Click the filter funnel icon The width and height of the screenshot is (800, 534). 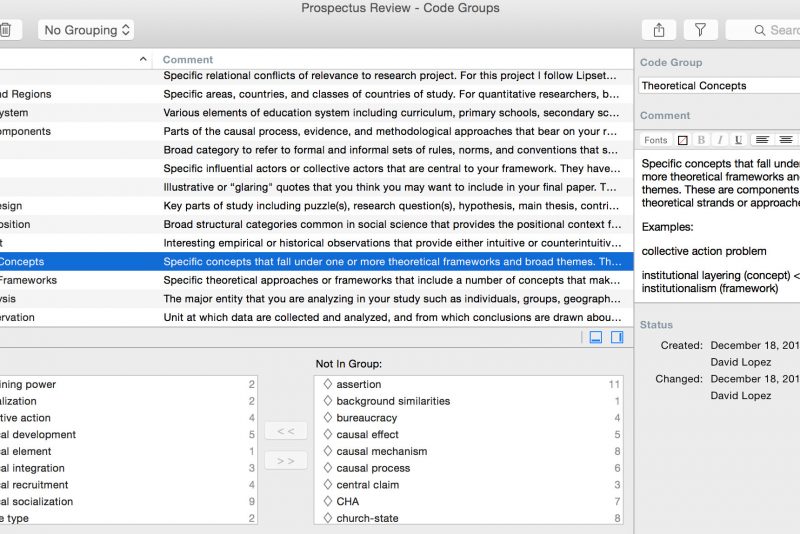(701, 30)
